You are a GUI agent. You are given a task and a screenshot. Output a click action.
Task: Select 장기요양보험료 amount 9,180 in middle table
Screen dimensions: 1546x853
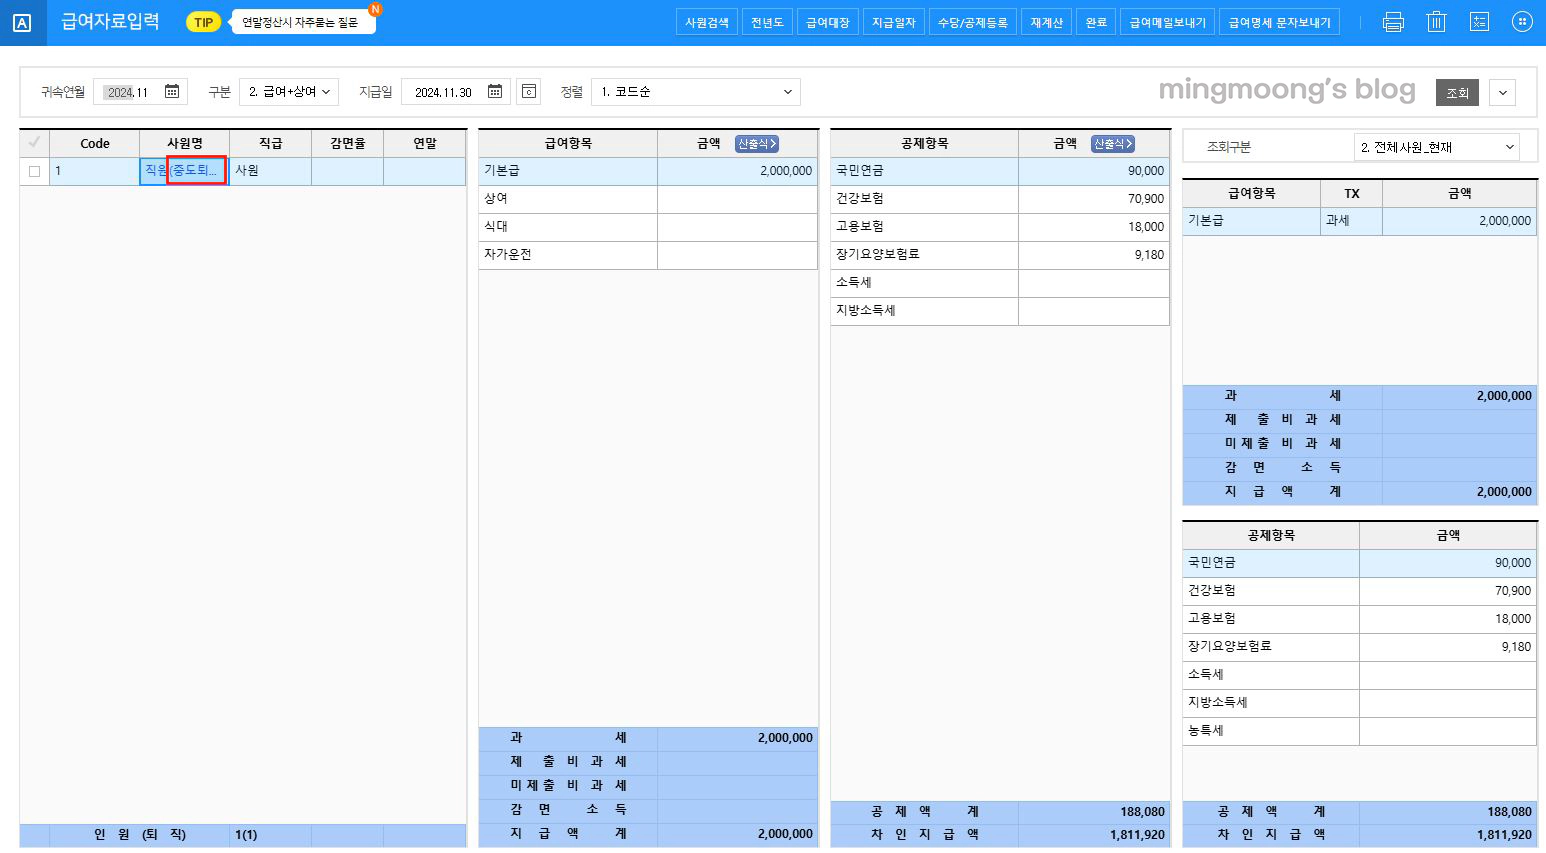[1094, 255]
